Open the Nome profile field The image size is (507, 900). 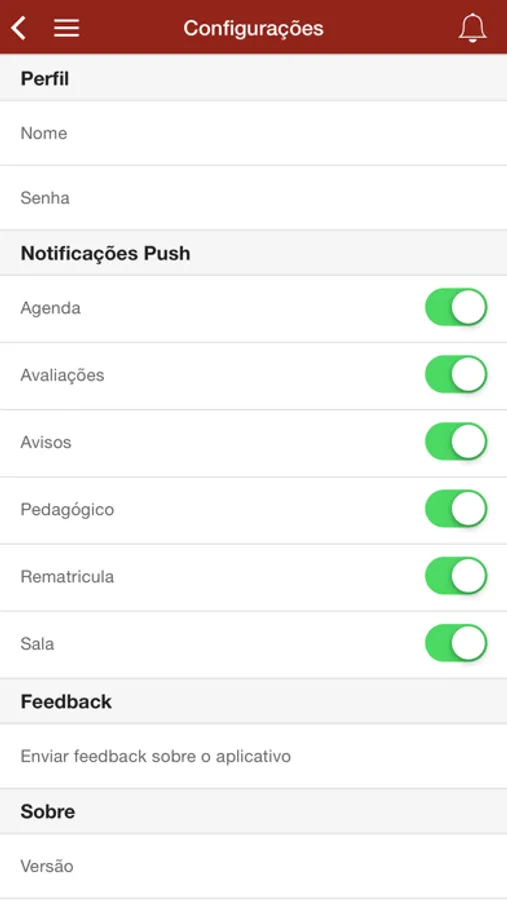click(253, 133)
